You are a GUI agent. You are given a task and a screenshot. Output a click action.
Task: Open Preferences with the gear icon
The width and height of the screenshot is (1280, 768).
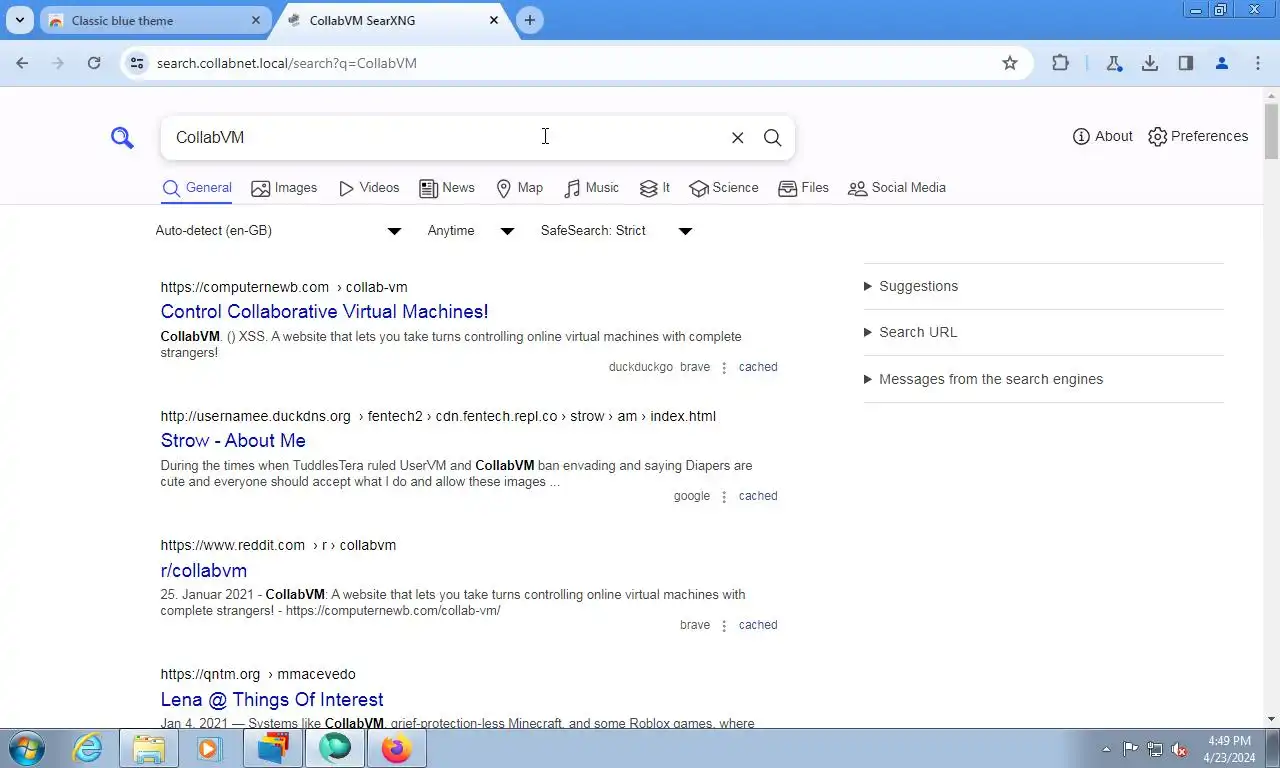[x=1198, y=136]
